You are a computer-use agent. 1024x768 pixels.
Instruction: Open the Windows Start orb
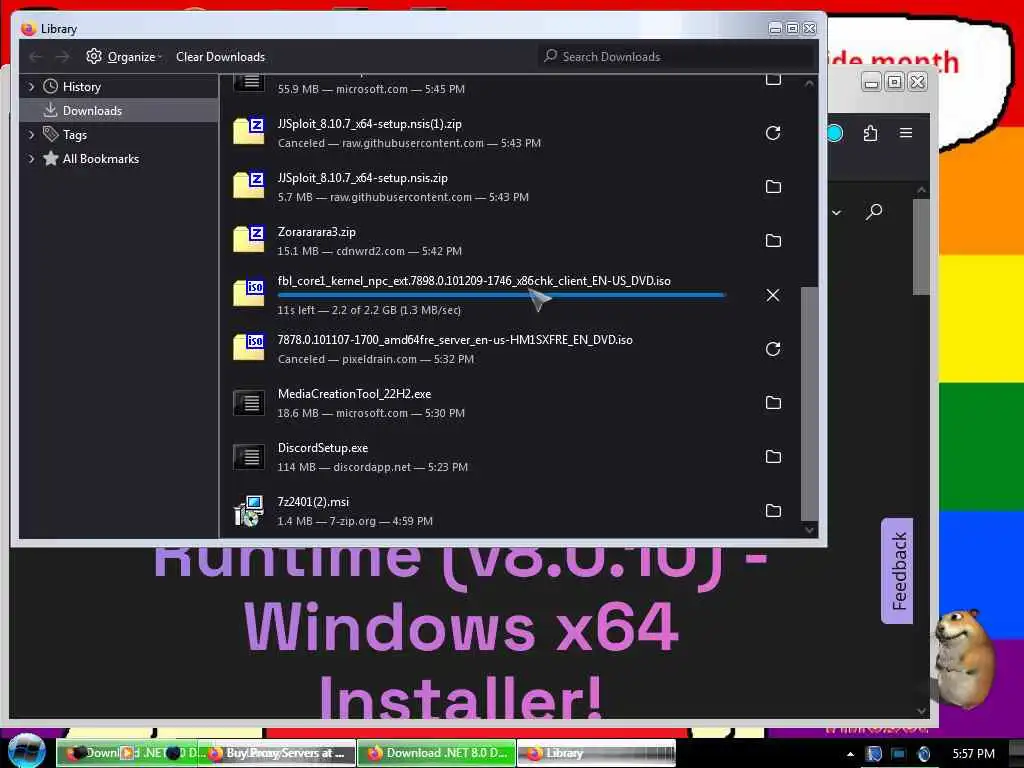[x=27, y=752]
